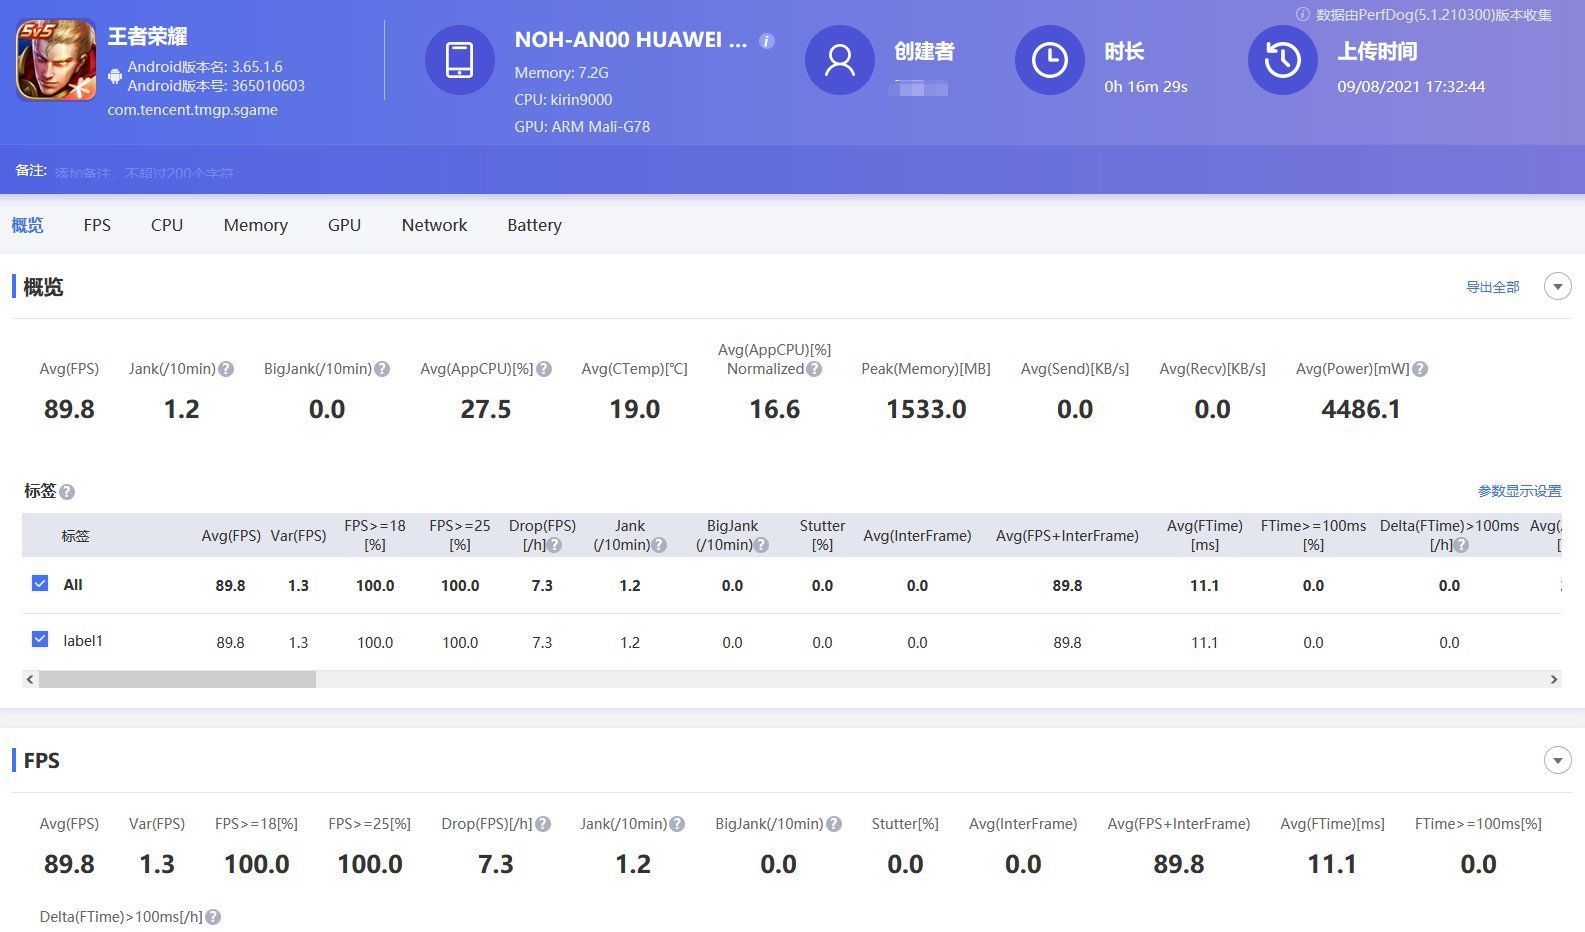Screen dimensions: 1585x932
Task: Click the info icon next to NOH-AN00 HUAWEI
Action: [767, 41]
